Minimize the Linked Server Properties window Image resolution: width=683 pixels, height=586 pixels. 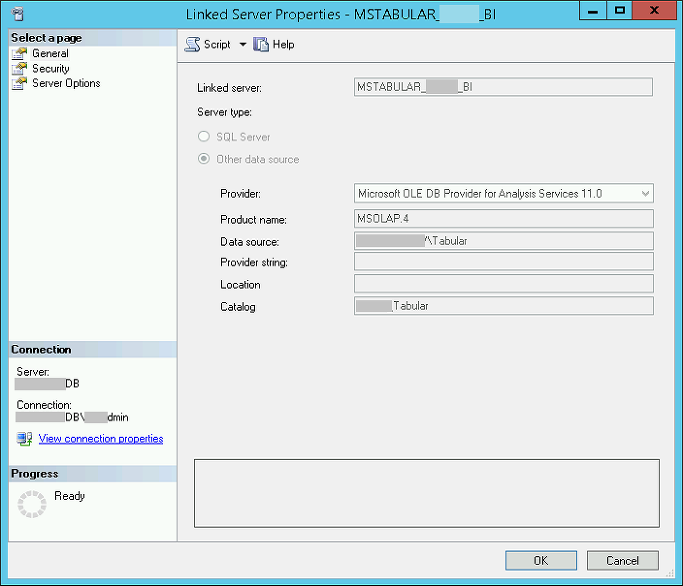pyautogui.click(x=592, y=10)
